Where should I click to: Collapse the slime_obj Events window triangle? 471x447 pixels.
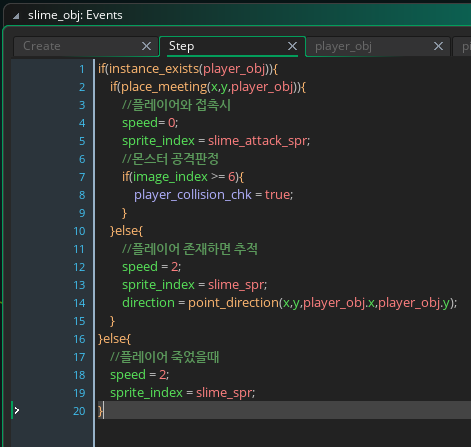coord(16,16)
